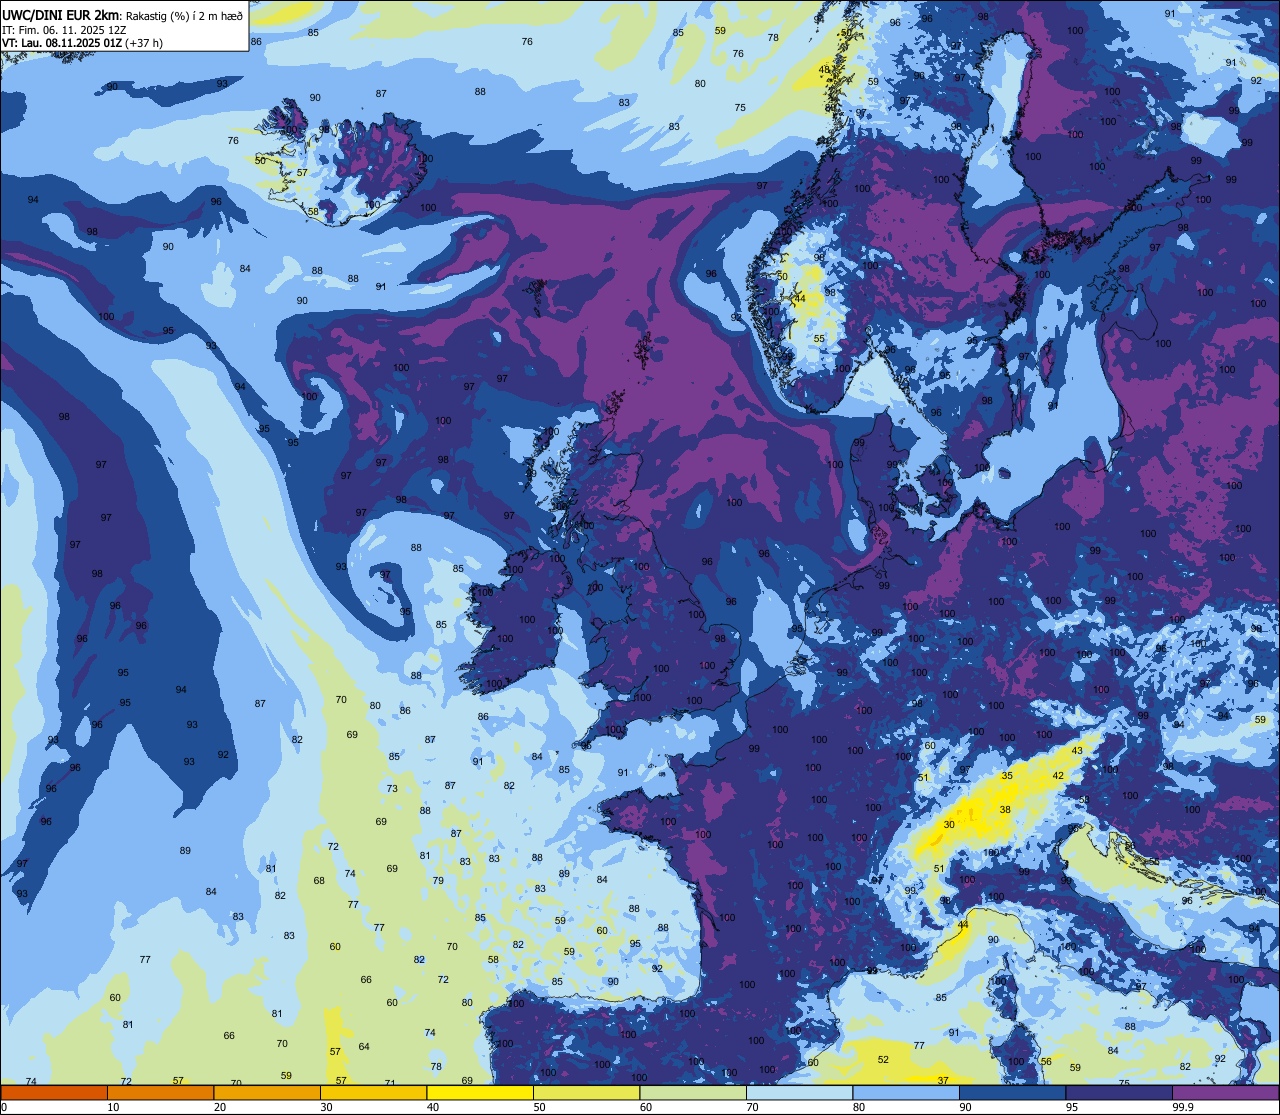Click the dark orange 0–10 legend swatch

coord(54,1092)
